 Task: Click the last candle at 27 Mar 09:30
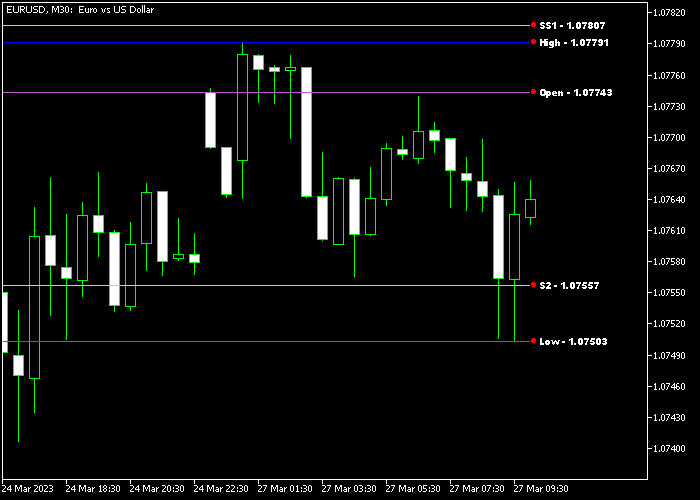(x=530, y=208)
